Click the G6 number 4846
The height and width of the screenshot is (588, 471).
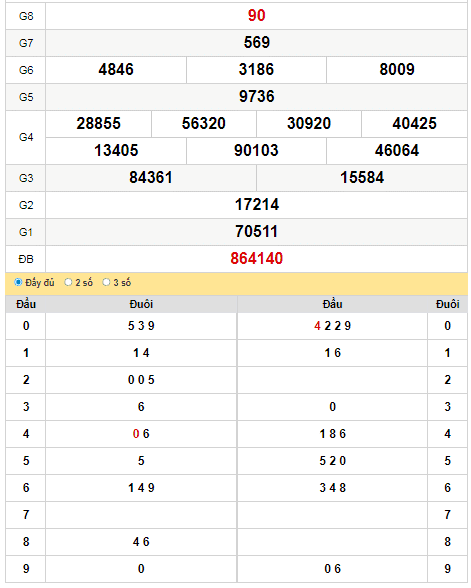click(x=116, y=70)
